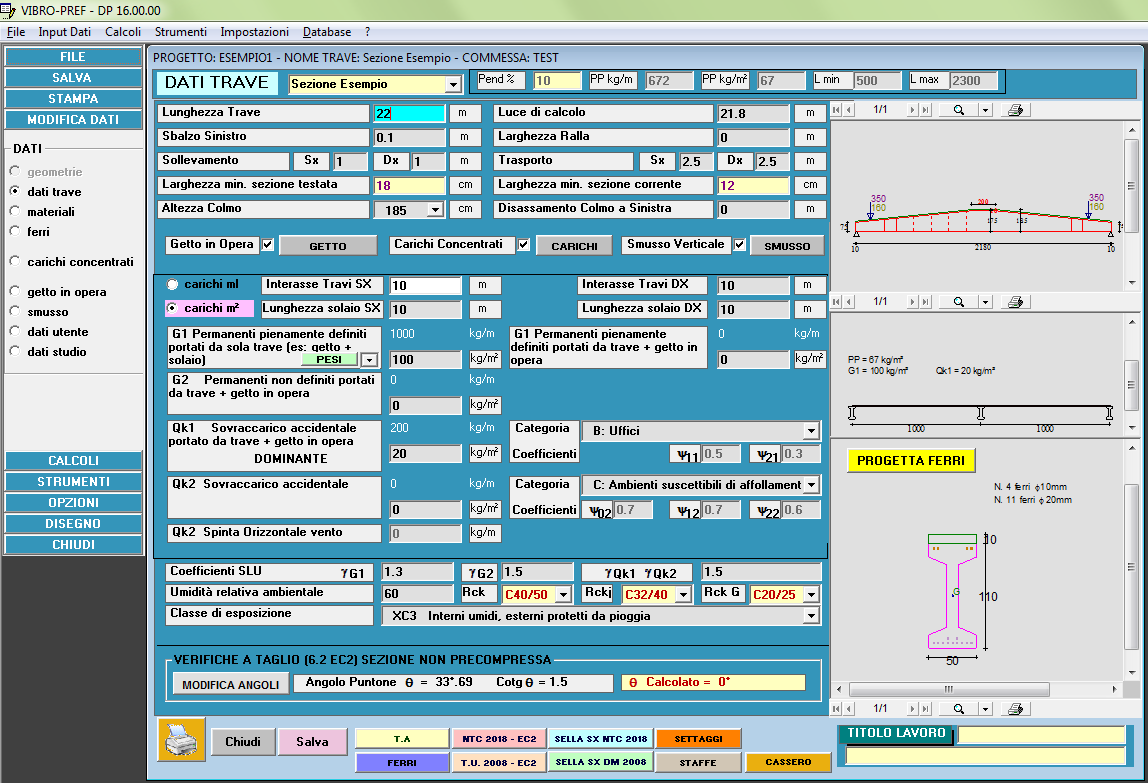Go to previous page in beam elevation preview
Image resolution: width=1148 pixels, height=783 pixels.
(x=849, y=110)
